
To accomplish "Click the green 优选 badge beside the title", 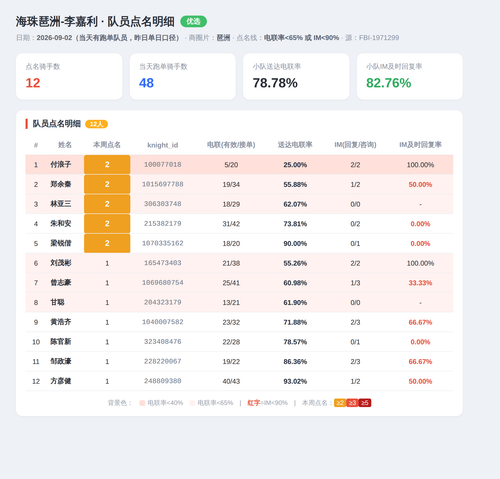I will pyautogui.click(x=193, y=22).
